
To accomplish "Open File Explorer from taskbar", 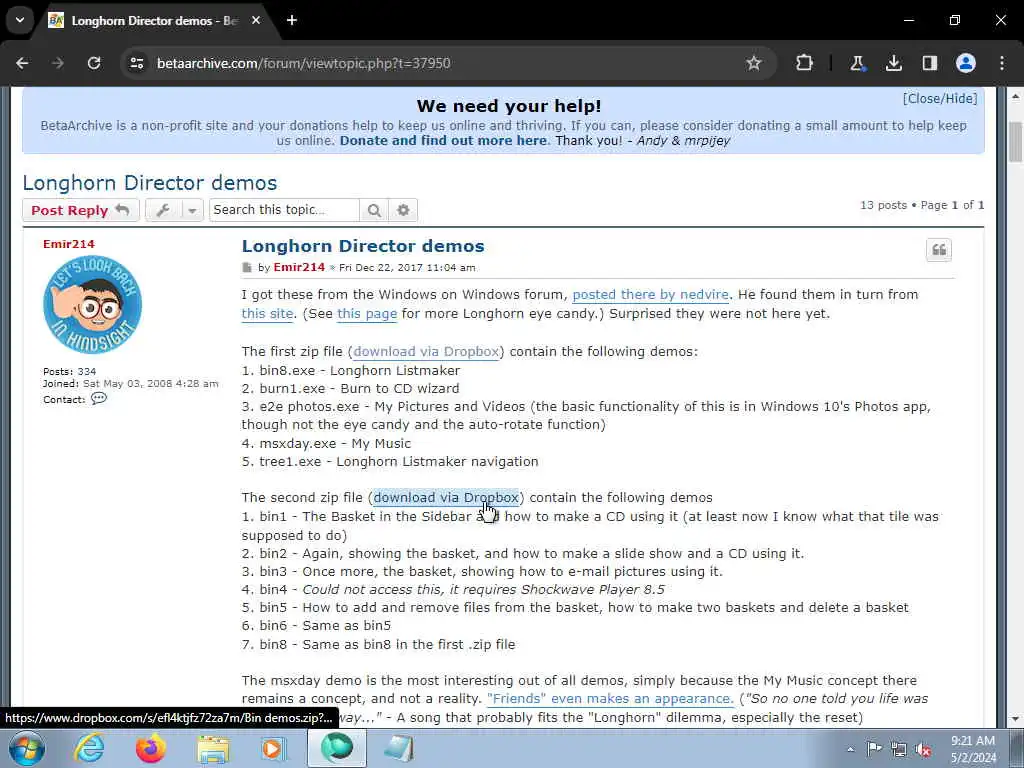I will pyautogui.click(x=214, y=748).
